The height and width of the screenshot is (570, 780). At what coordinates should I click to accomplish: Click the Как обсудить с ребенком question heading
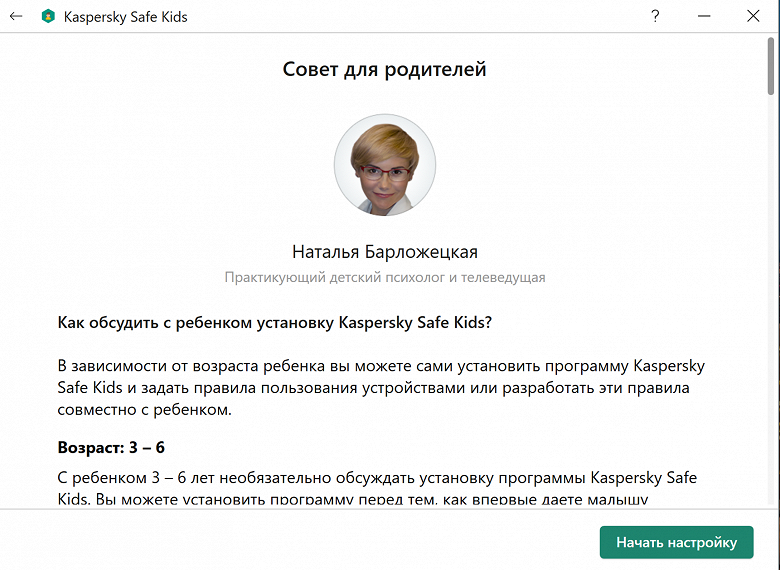pos(275,322)
